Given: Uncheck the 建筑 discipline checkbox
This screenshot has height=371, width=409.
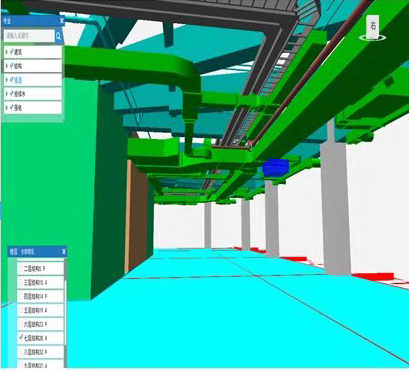Looking at the screenshot, I should (12, 52).
